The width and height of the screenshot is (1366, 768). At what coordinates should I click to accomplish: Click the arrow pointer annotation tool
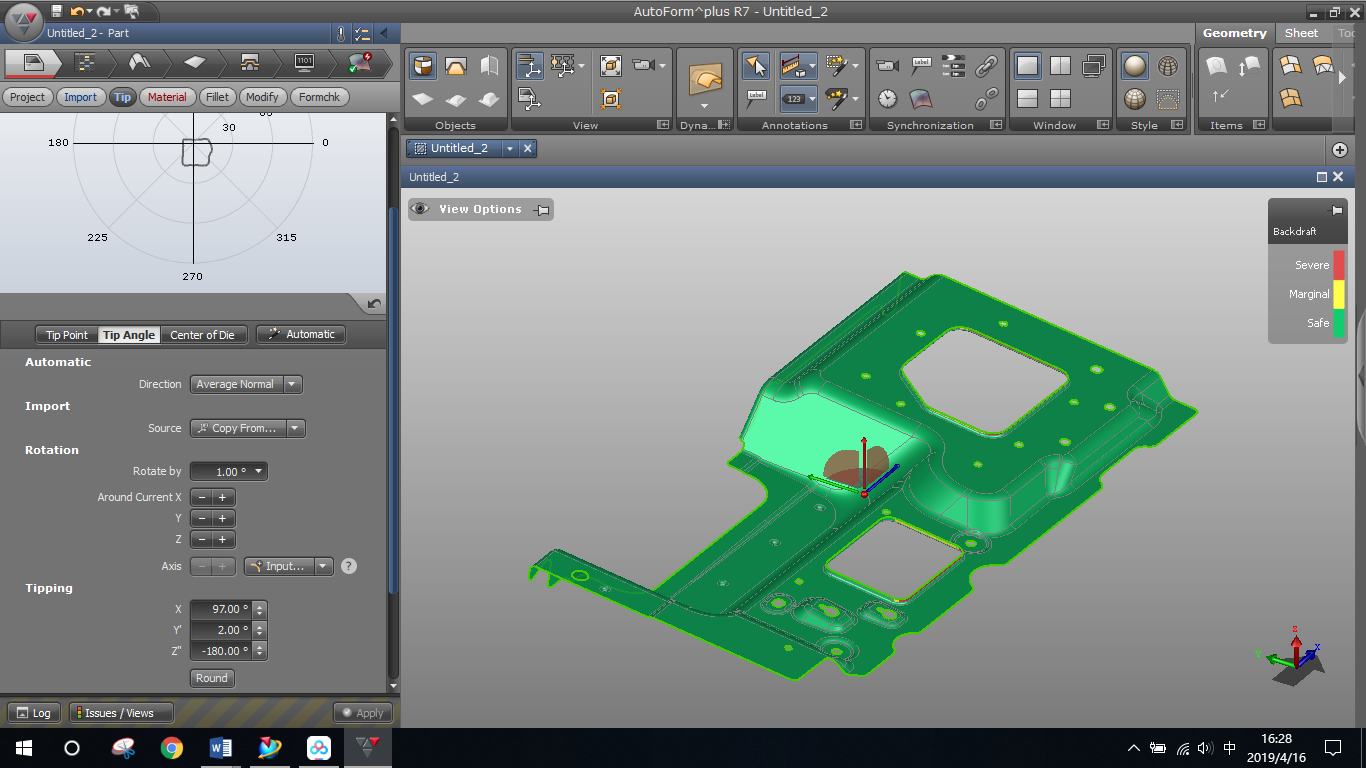[756, 67]
